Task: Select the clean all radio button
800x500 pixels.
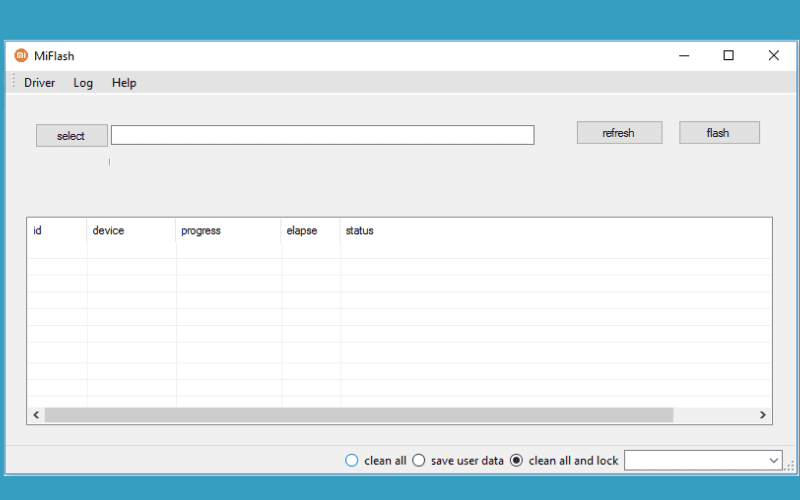Action: pyautogui.click(x=352, y=460)
